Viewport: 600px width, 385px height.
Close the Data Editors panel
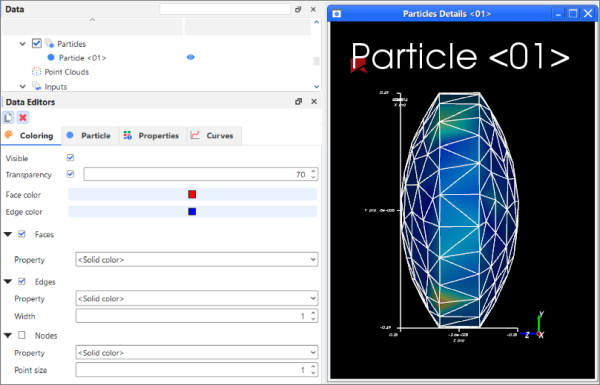click(314, 101)
